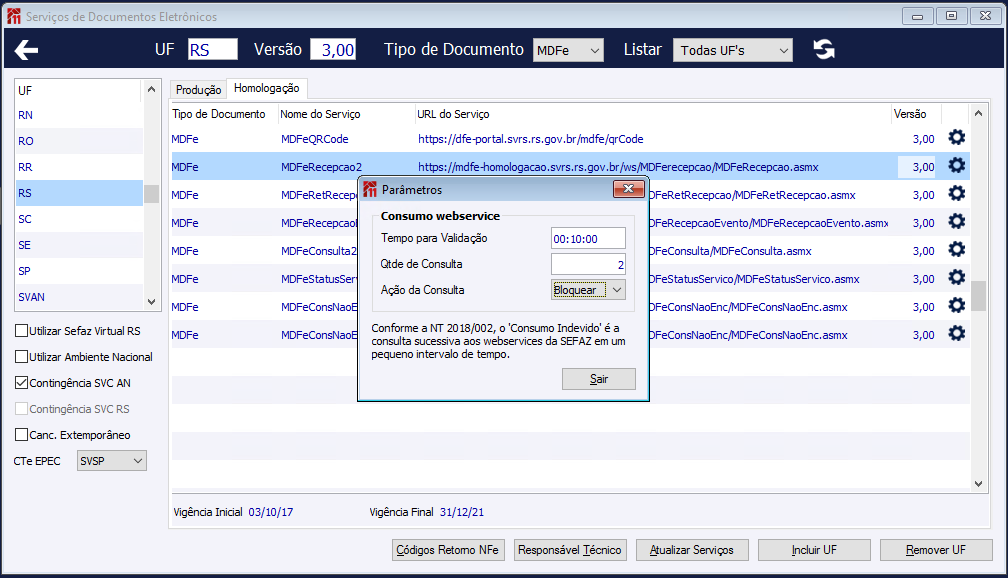Open the Tipo de Documento dropdown
This screenshot has height=578, width=1008.
pyautogui.click(x=568, y=50)
